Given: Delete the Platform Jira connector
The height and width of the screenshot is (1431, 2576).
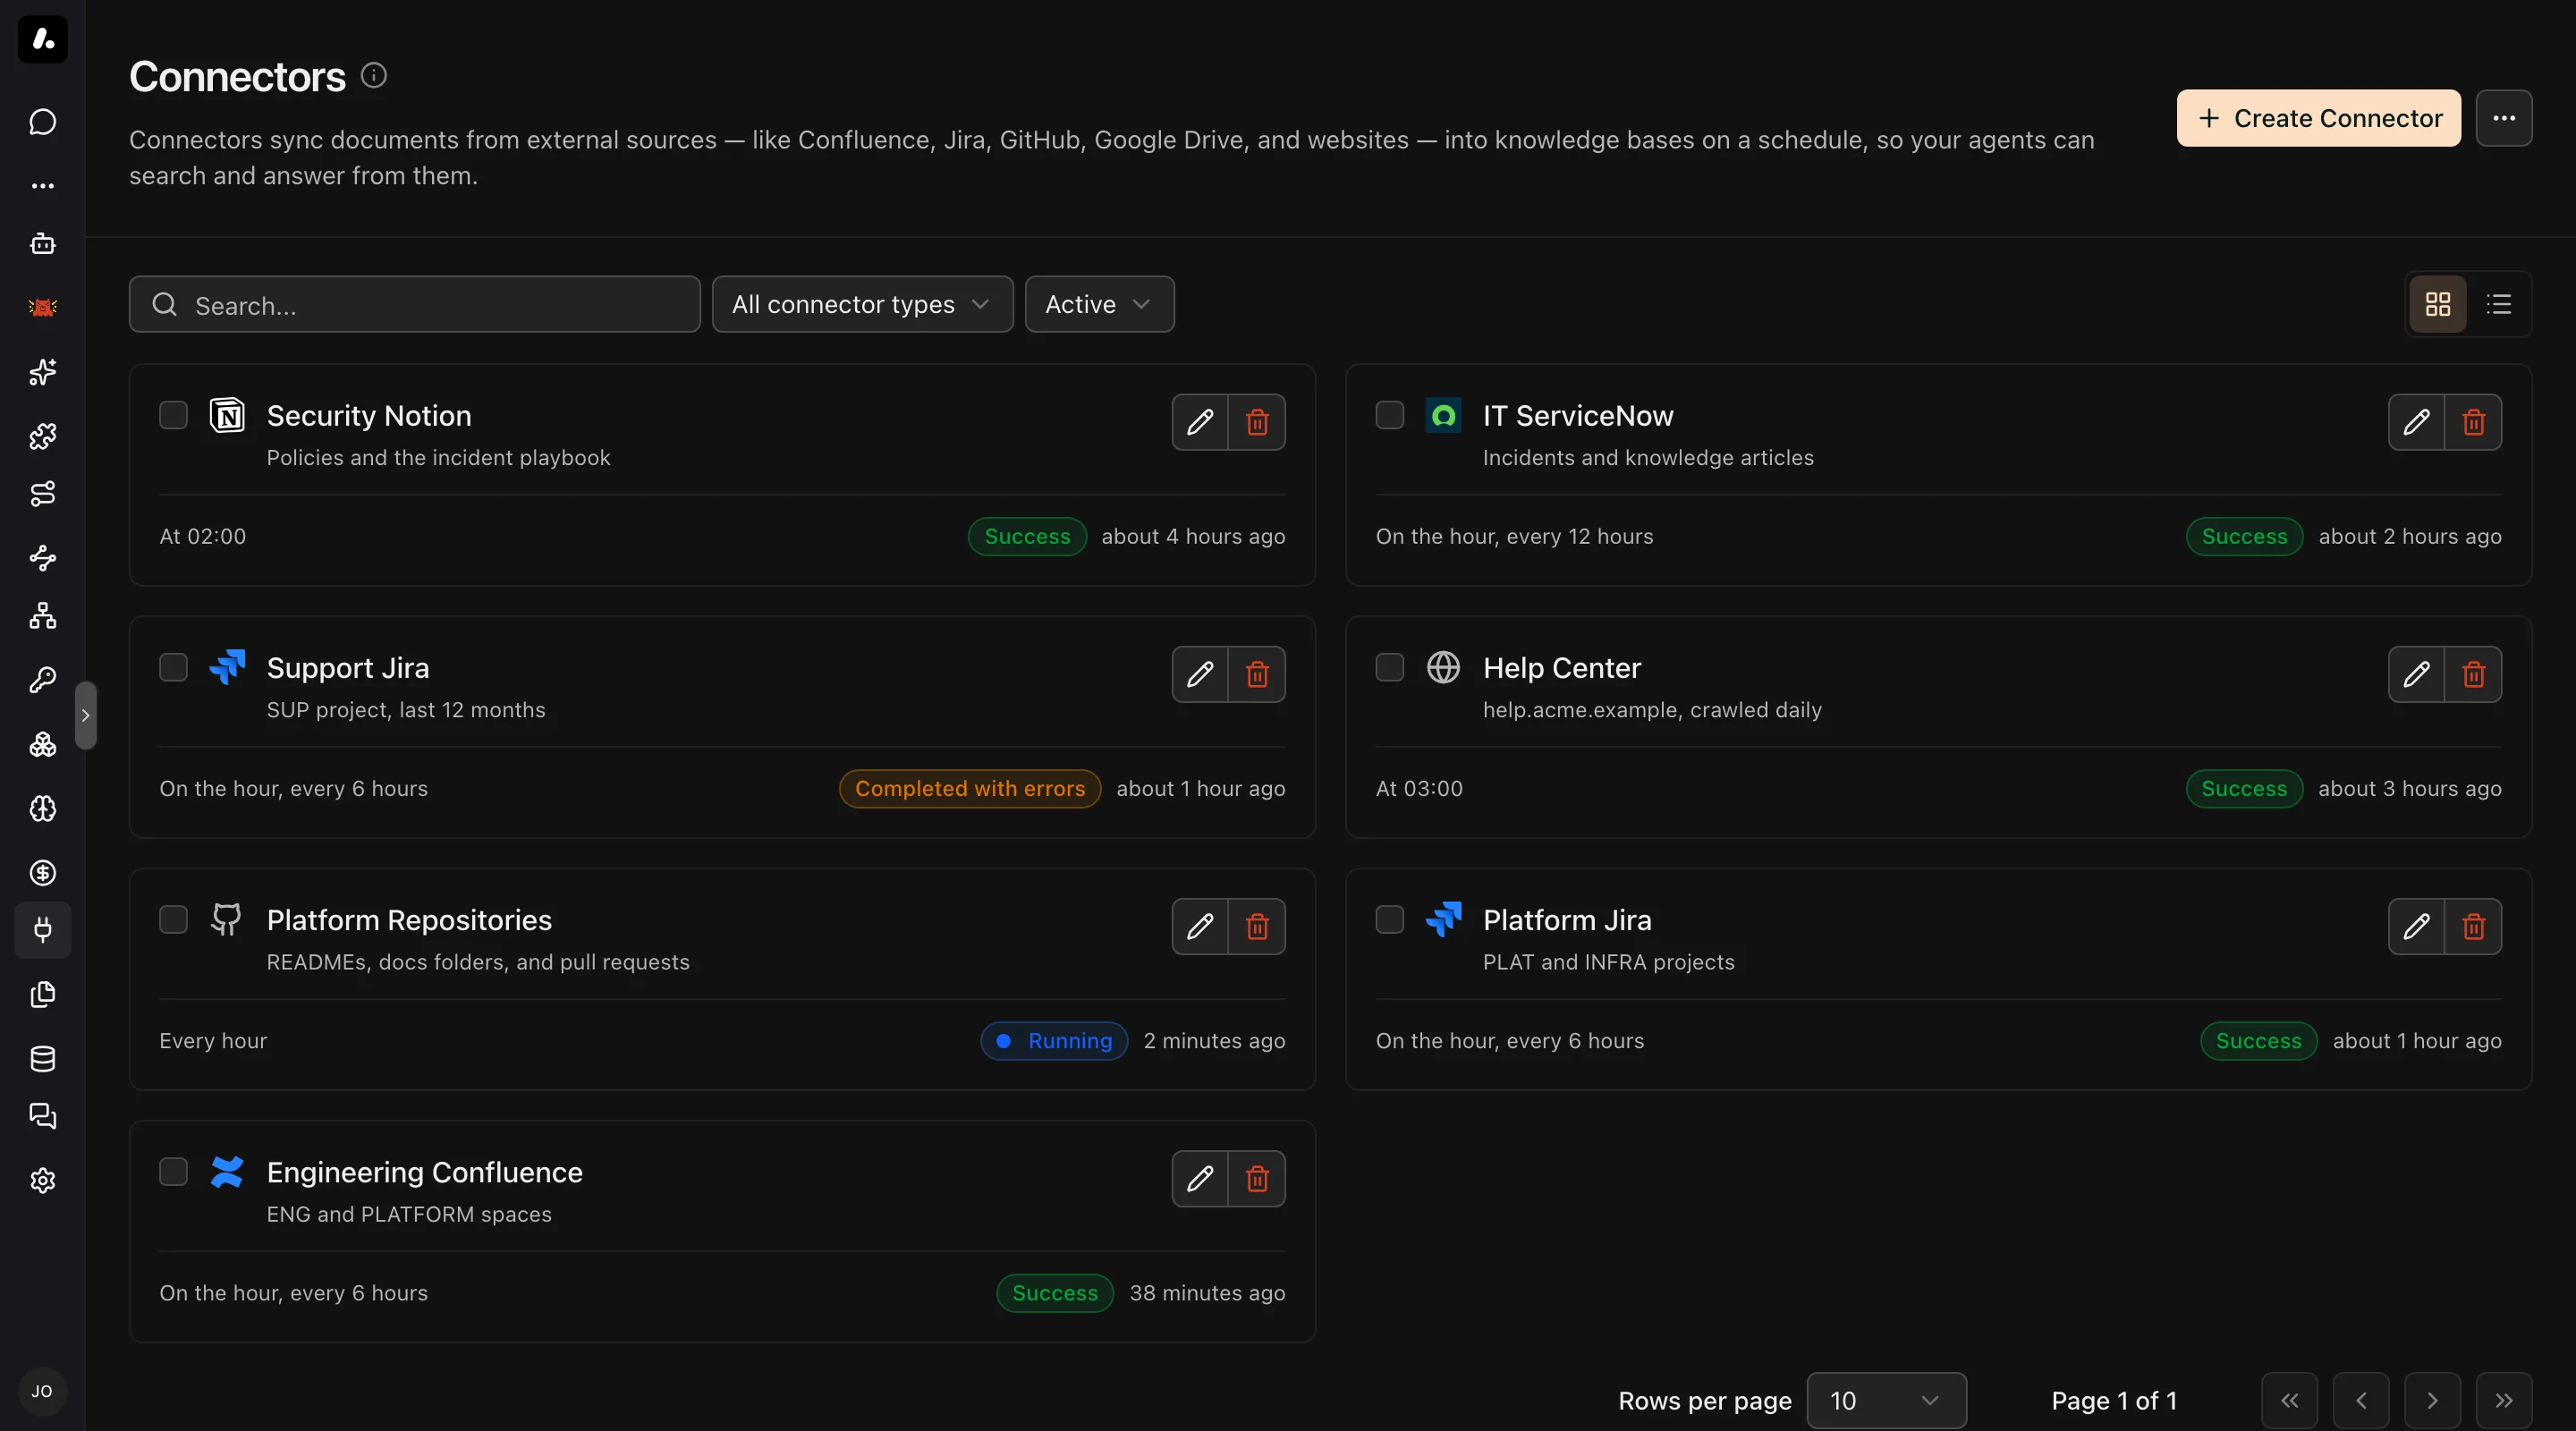Looking at the screenshot, I should [2473, 926].
